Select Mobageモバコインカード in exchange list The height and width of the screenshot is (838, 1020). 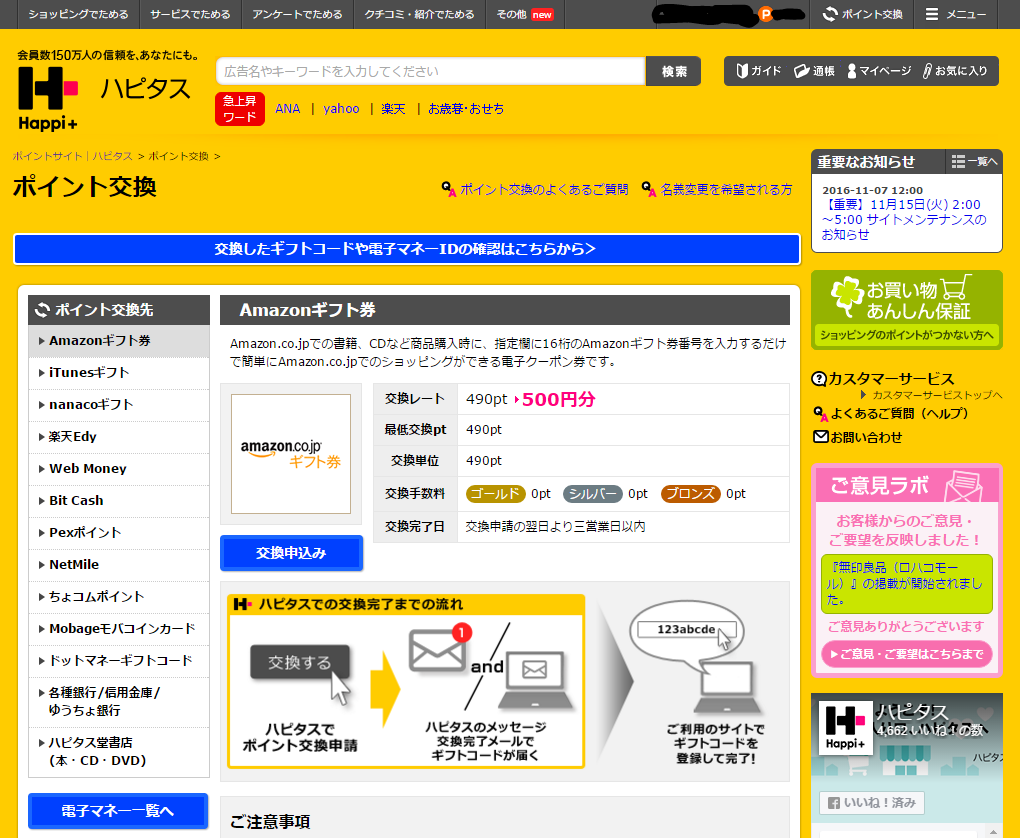pyautogui.click(x=119, y=628)
